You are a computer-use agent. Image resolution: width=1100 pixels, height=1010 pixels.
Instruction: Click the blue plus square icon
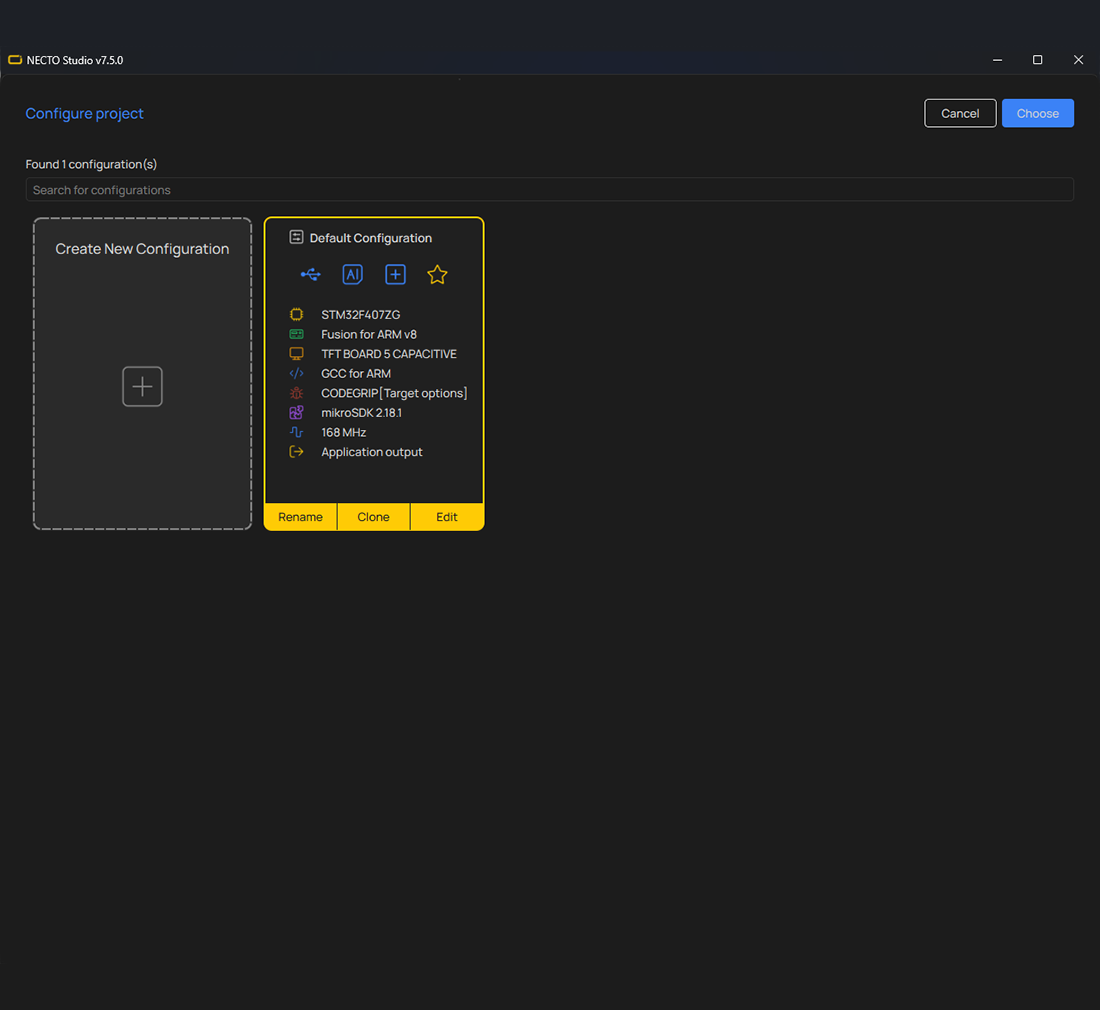coord(395,274)
